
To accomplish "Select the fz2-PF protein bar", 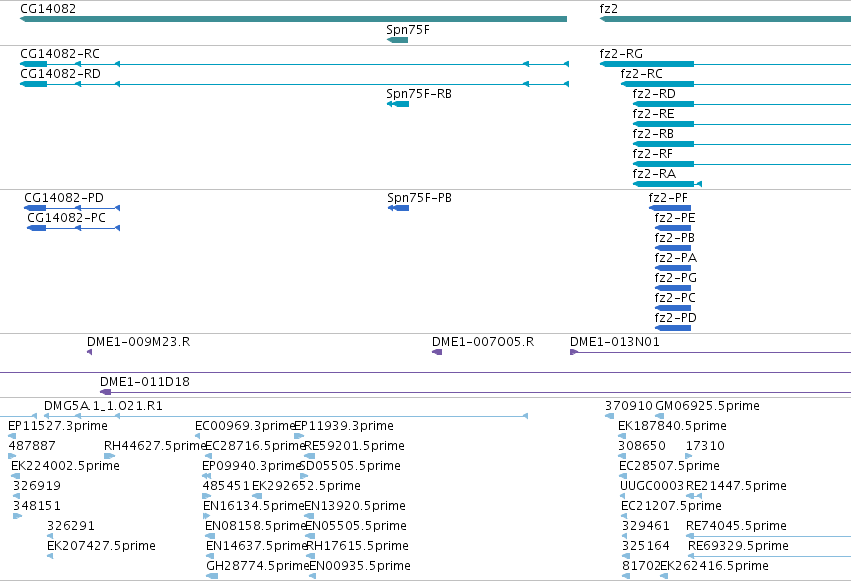I will (x=670, y=208).
